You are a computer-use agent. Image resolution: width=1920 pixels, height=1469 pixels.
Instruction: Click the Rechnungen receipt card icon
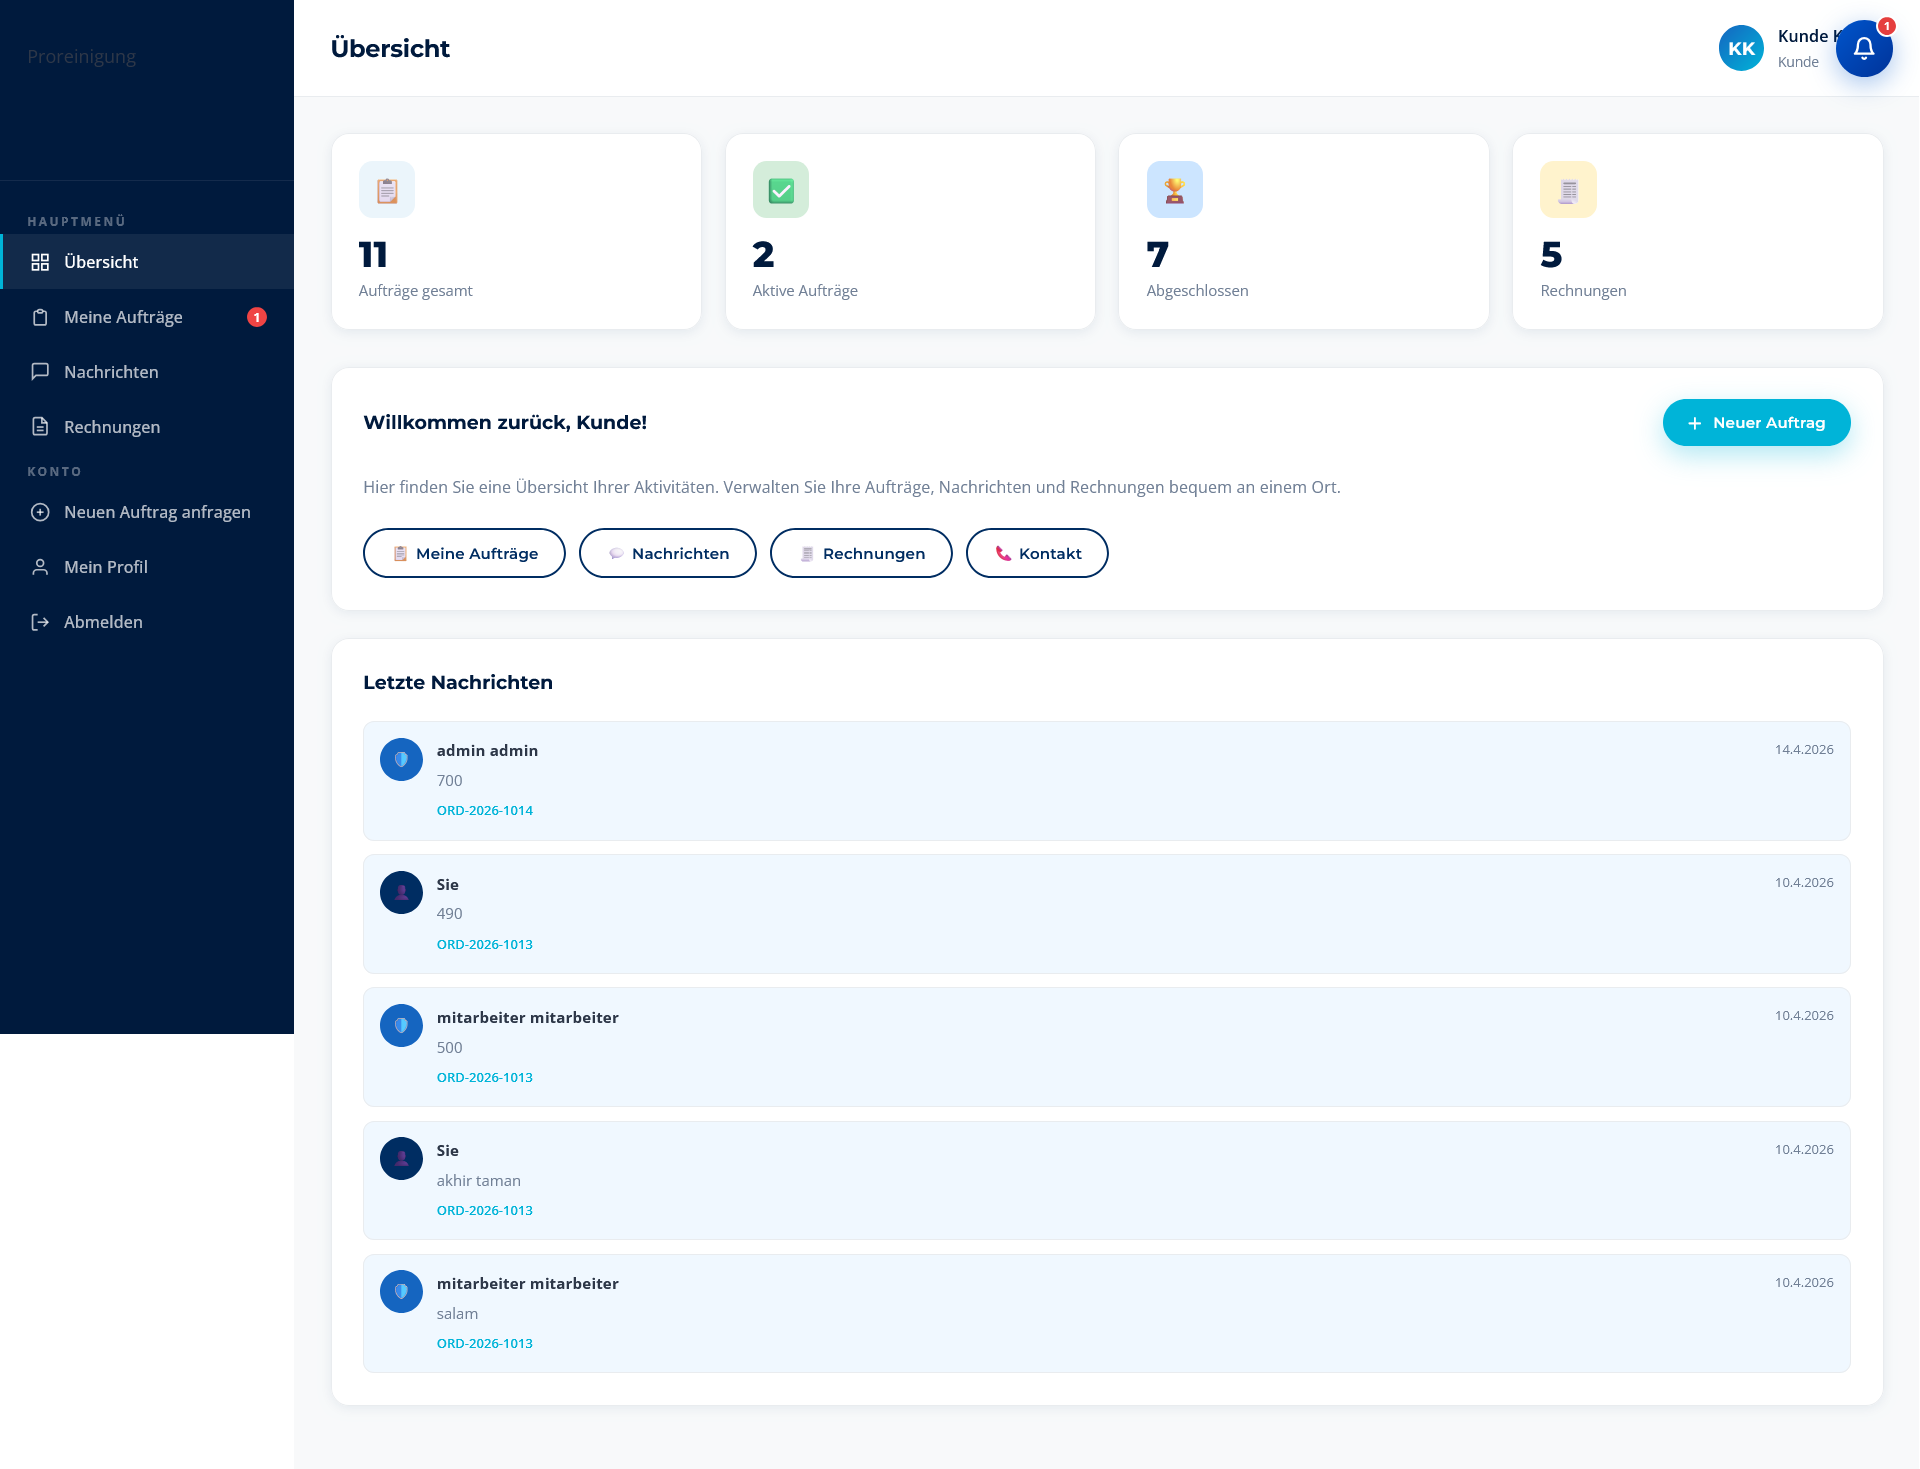click(x=1569, y=190)
